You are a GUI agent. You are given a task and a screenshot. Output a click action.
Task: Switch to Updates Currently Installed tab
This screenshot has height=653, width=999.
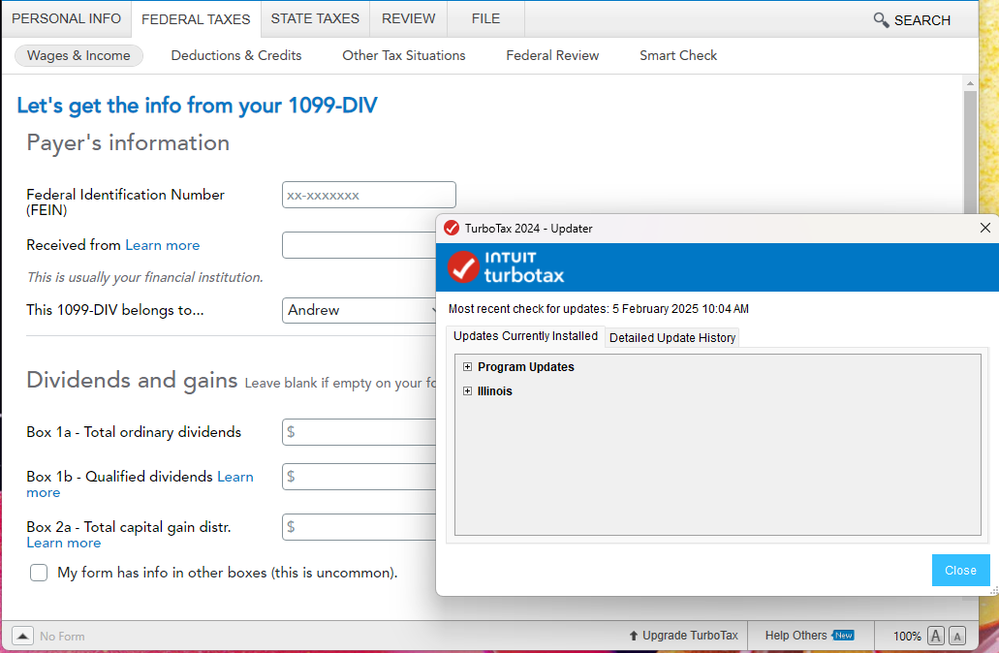click(x=526, y=336)
